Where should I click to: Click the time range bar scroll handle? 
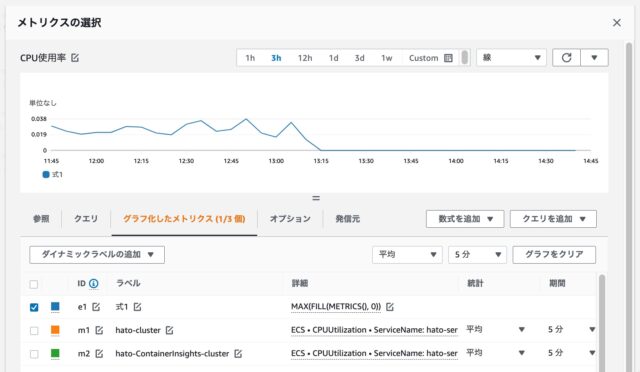tap(464, 58)
